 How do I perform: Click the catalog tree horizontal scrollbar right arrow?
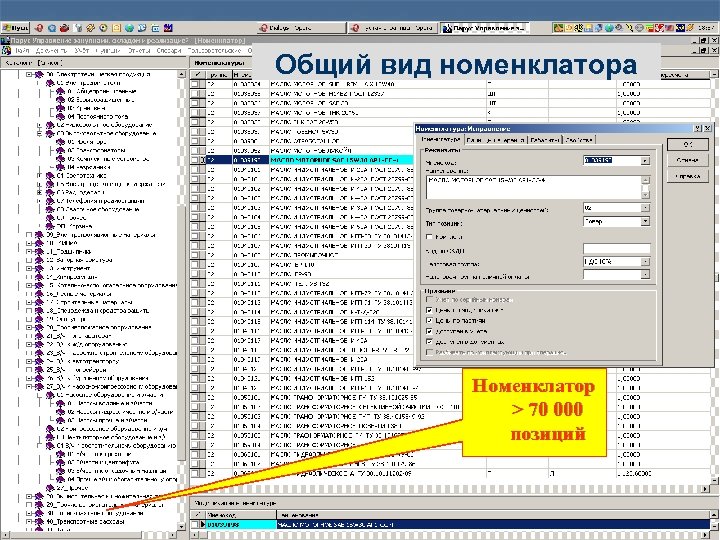[x=173, y=535]
